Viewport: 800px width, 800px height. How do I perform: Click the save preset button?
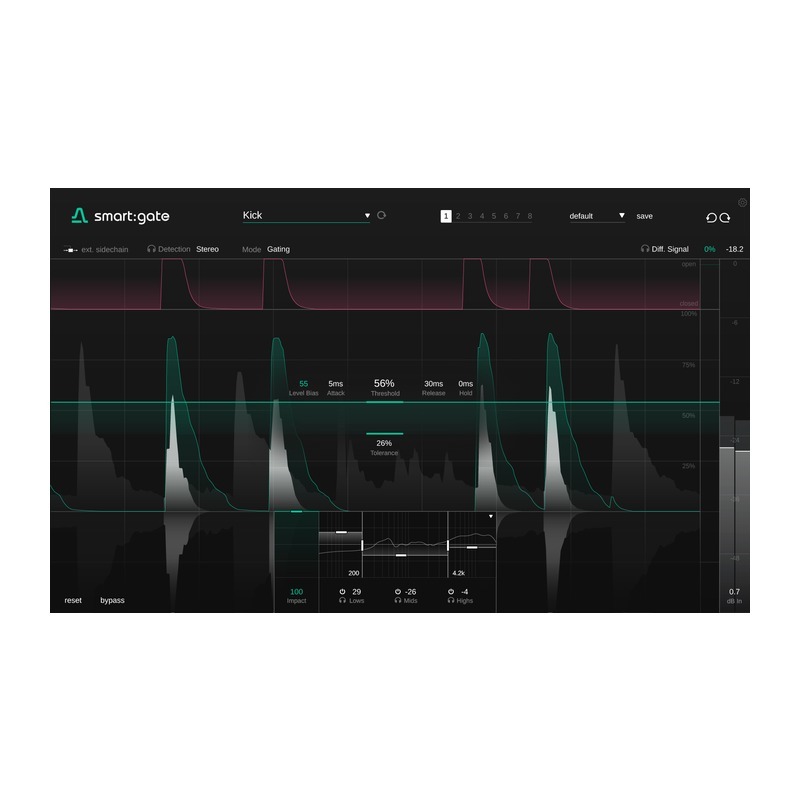(x=644, y=216)
